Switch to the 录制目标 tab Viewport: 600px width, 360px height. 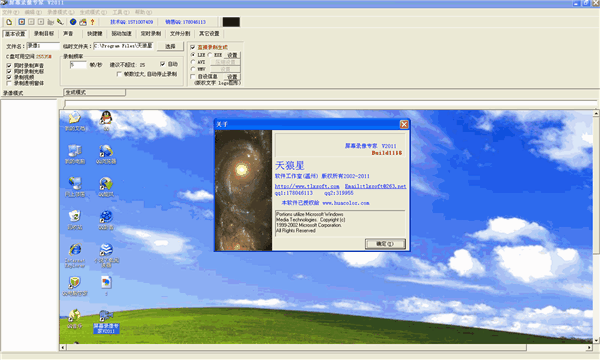pyautogui.click(x=44, y=34)
